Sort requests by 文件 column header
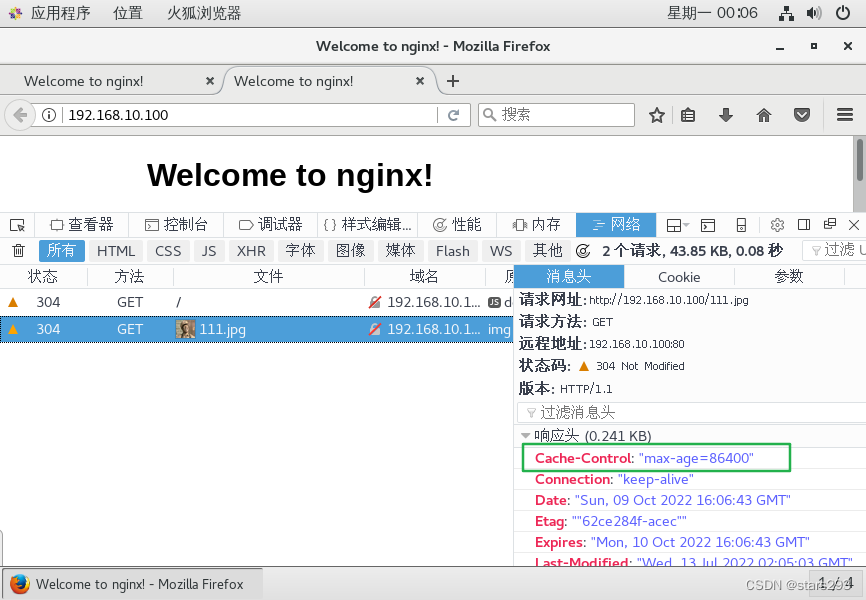The width and height of the screenshot is (866, 600). (268, 276)
